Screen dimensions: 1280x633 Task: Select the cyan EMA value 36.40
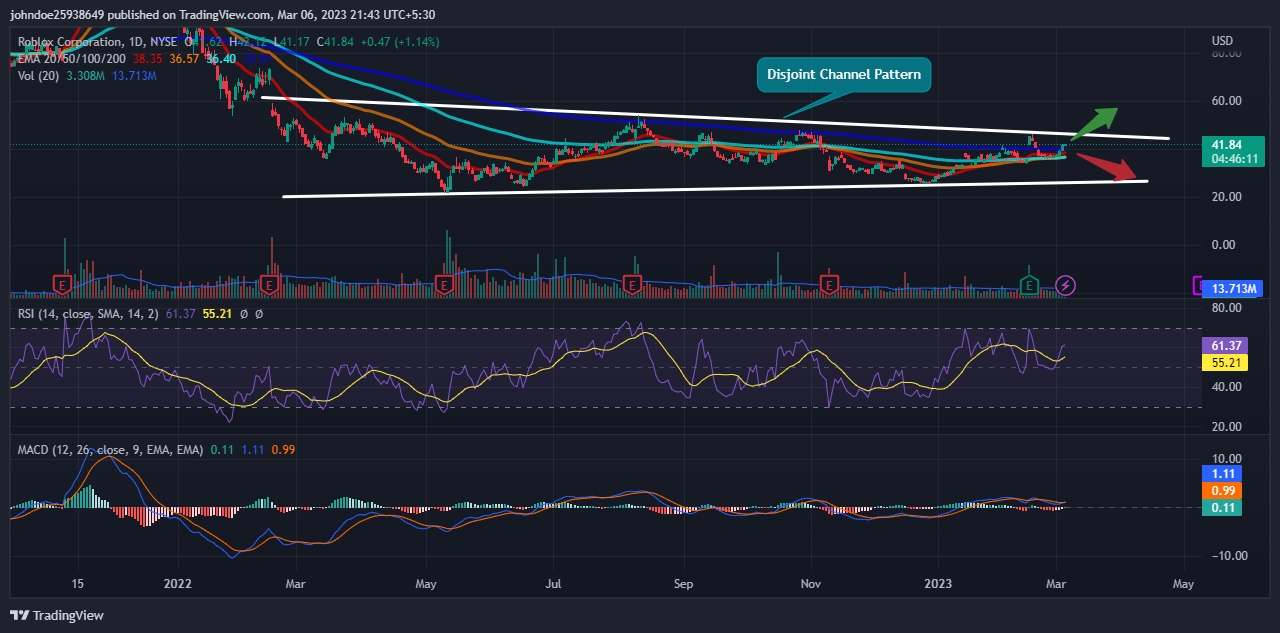click(220, 59)
